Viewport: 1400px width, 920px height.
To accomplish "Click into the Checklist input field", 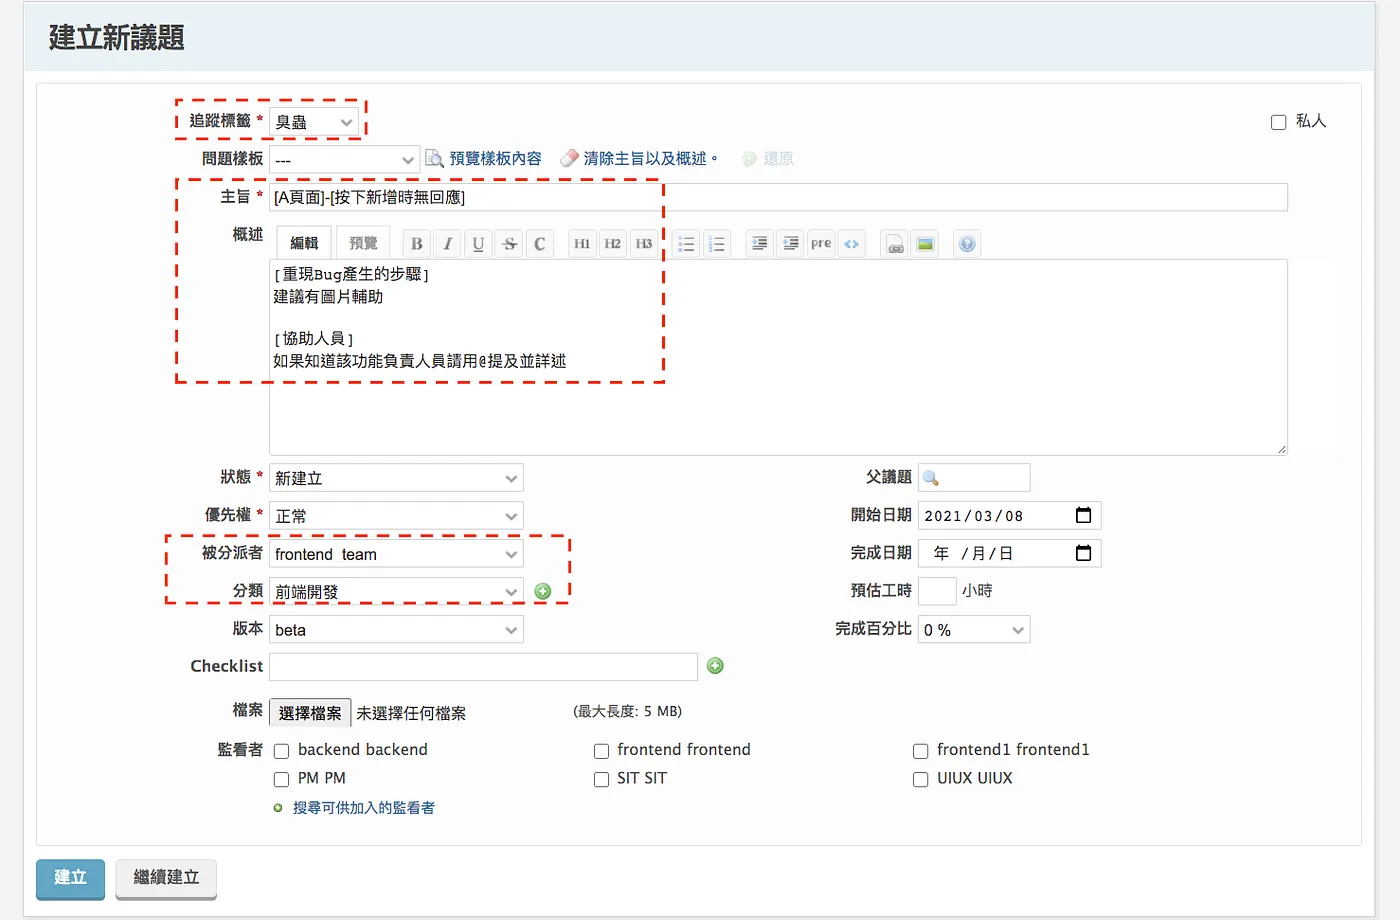I will (484, 667).
